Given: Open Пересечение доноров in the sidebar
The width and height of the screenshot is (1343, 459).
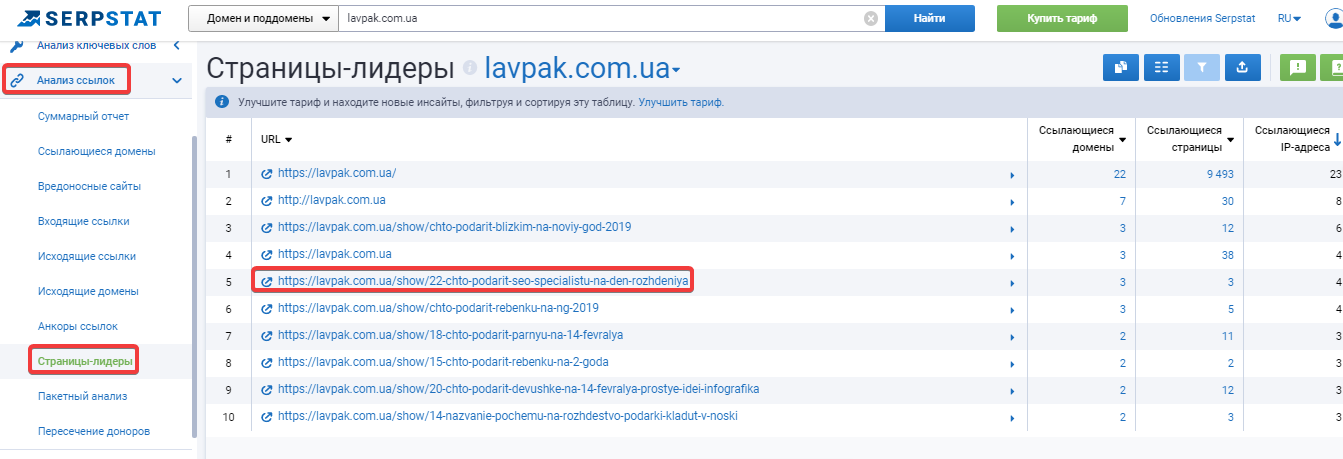Looking at the screenshot, I should pyautogui.click(x=93, y=431).
